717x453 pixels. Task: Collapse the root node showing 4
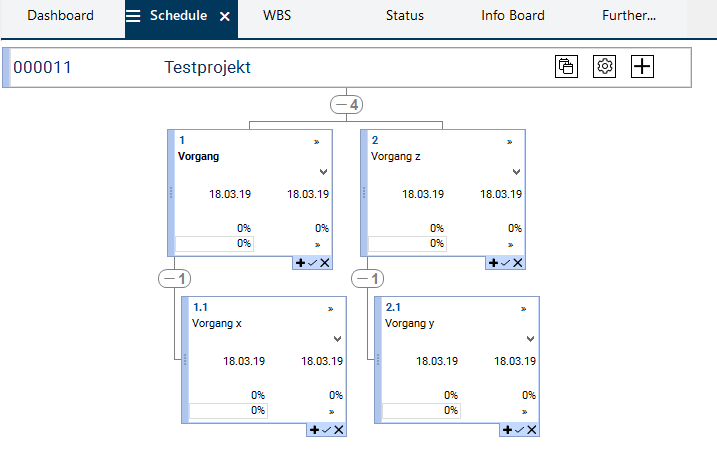point(346,104)
